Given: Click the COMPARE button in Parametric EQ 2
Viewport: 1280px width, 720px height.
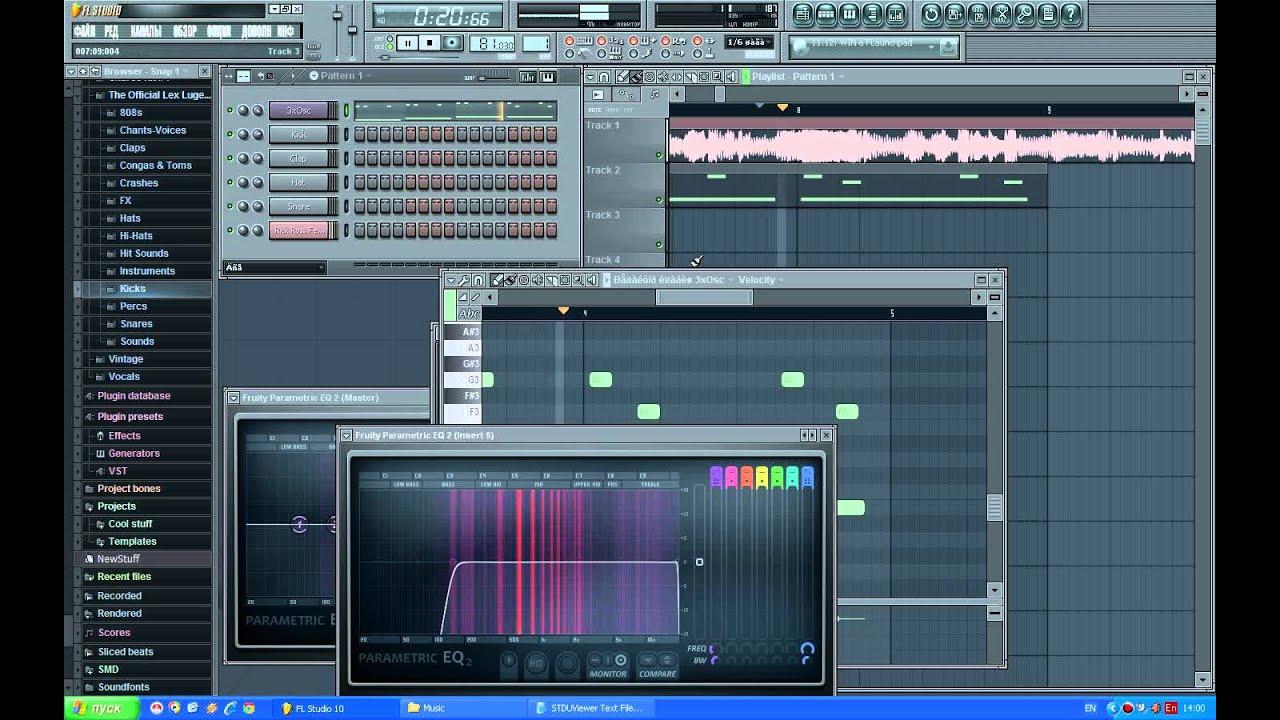Looking at the screenshot, I should point(657,661).
